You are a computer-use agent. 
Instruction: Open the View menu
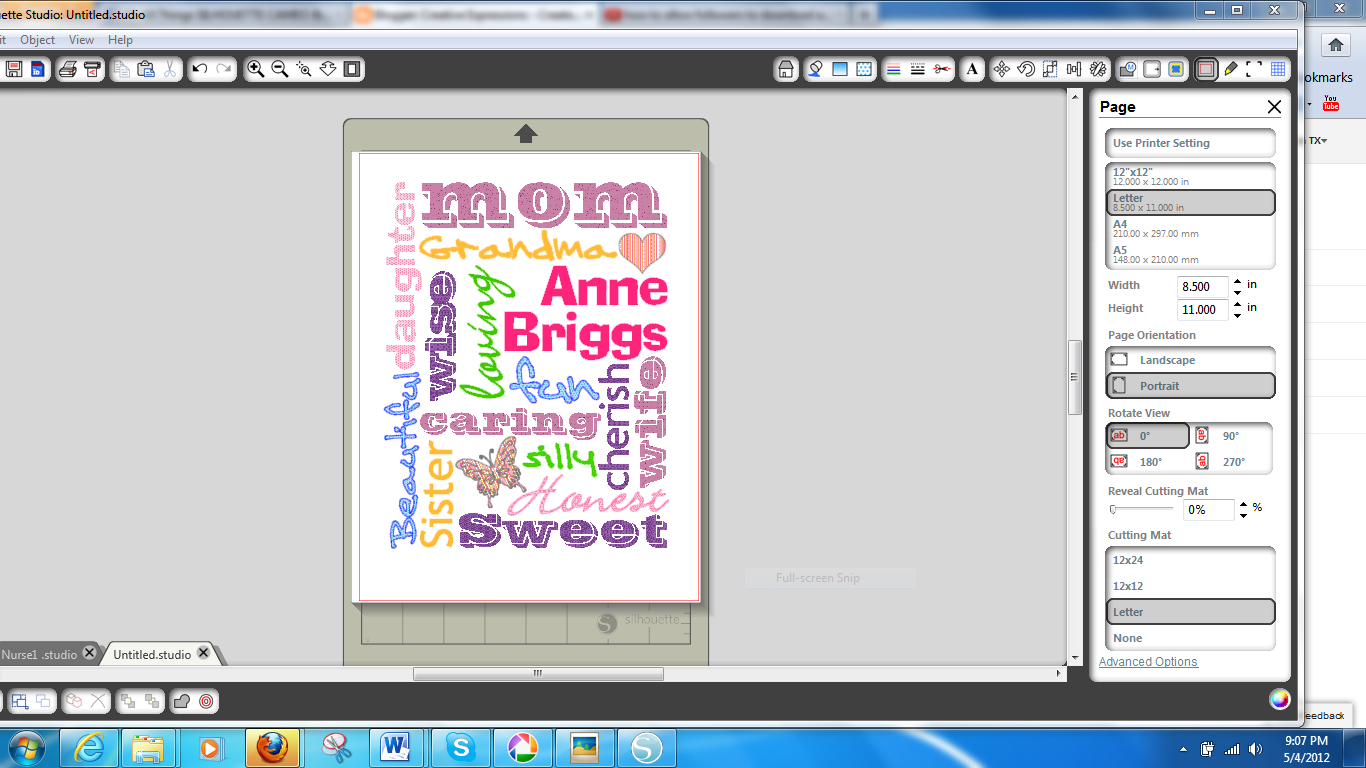tap(80, 39)
